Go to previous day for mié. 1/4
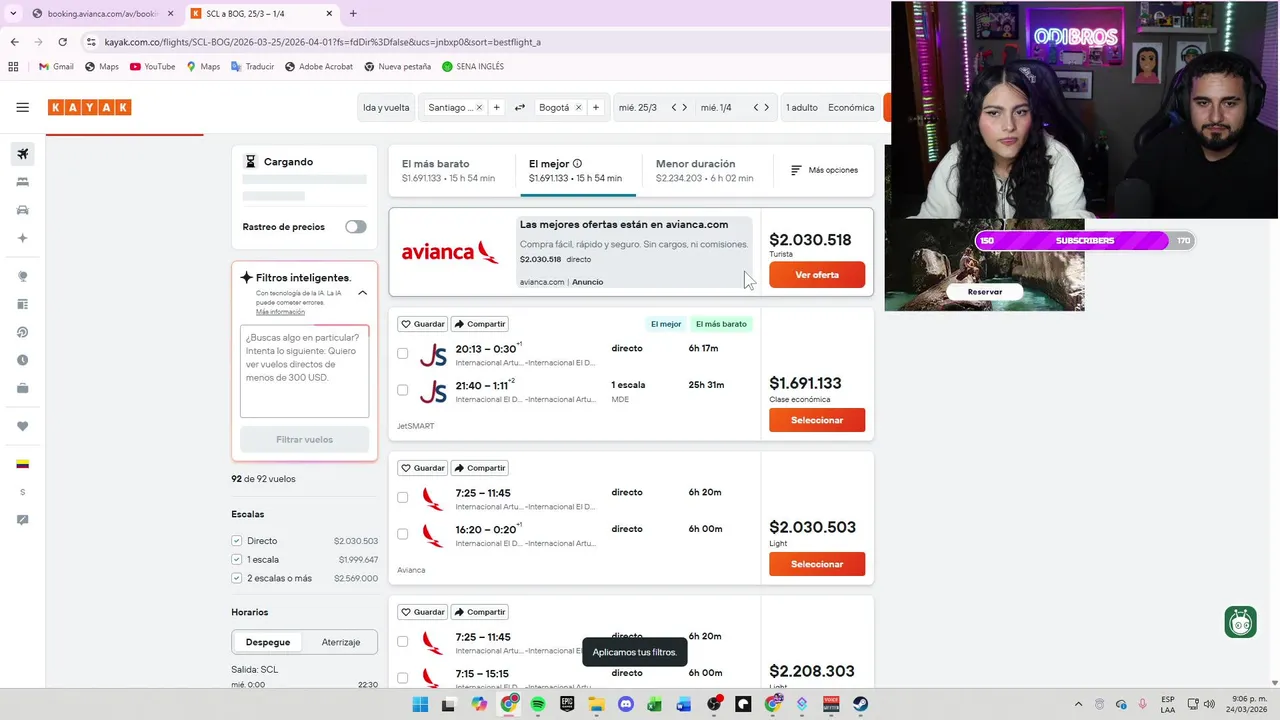 755,107
